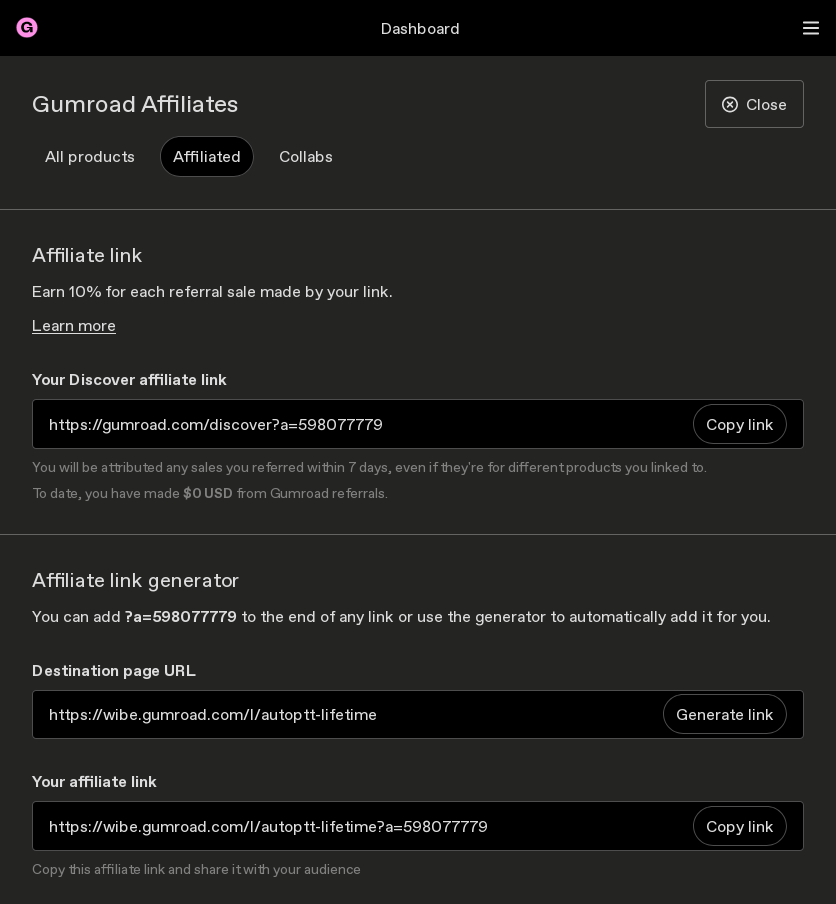Select the Affiliated tab

coord(207,157)
